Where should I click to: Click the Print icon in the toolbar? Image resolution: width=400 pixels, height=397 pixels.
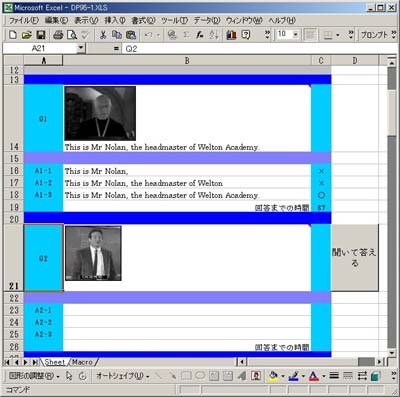(58, 35)
